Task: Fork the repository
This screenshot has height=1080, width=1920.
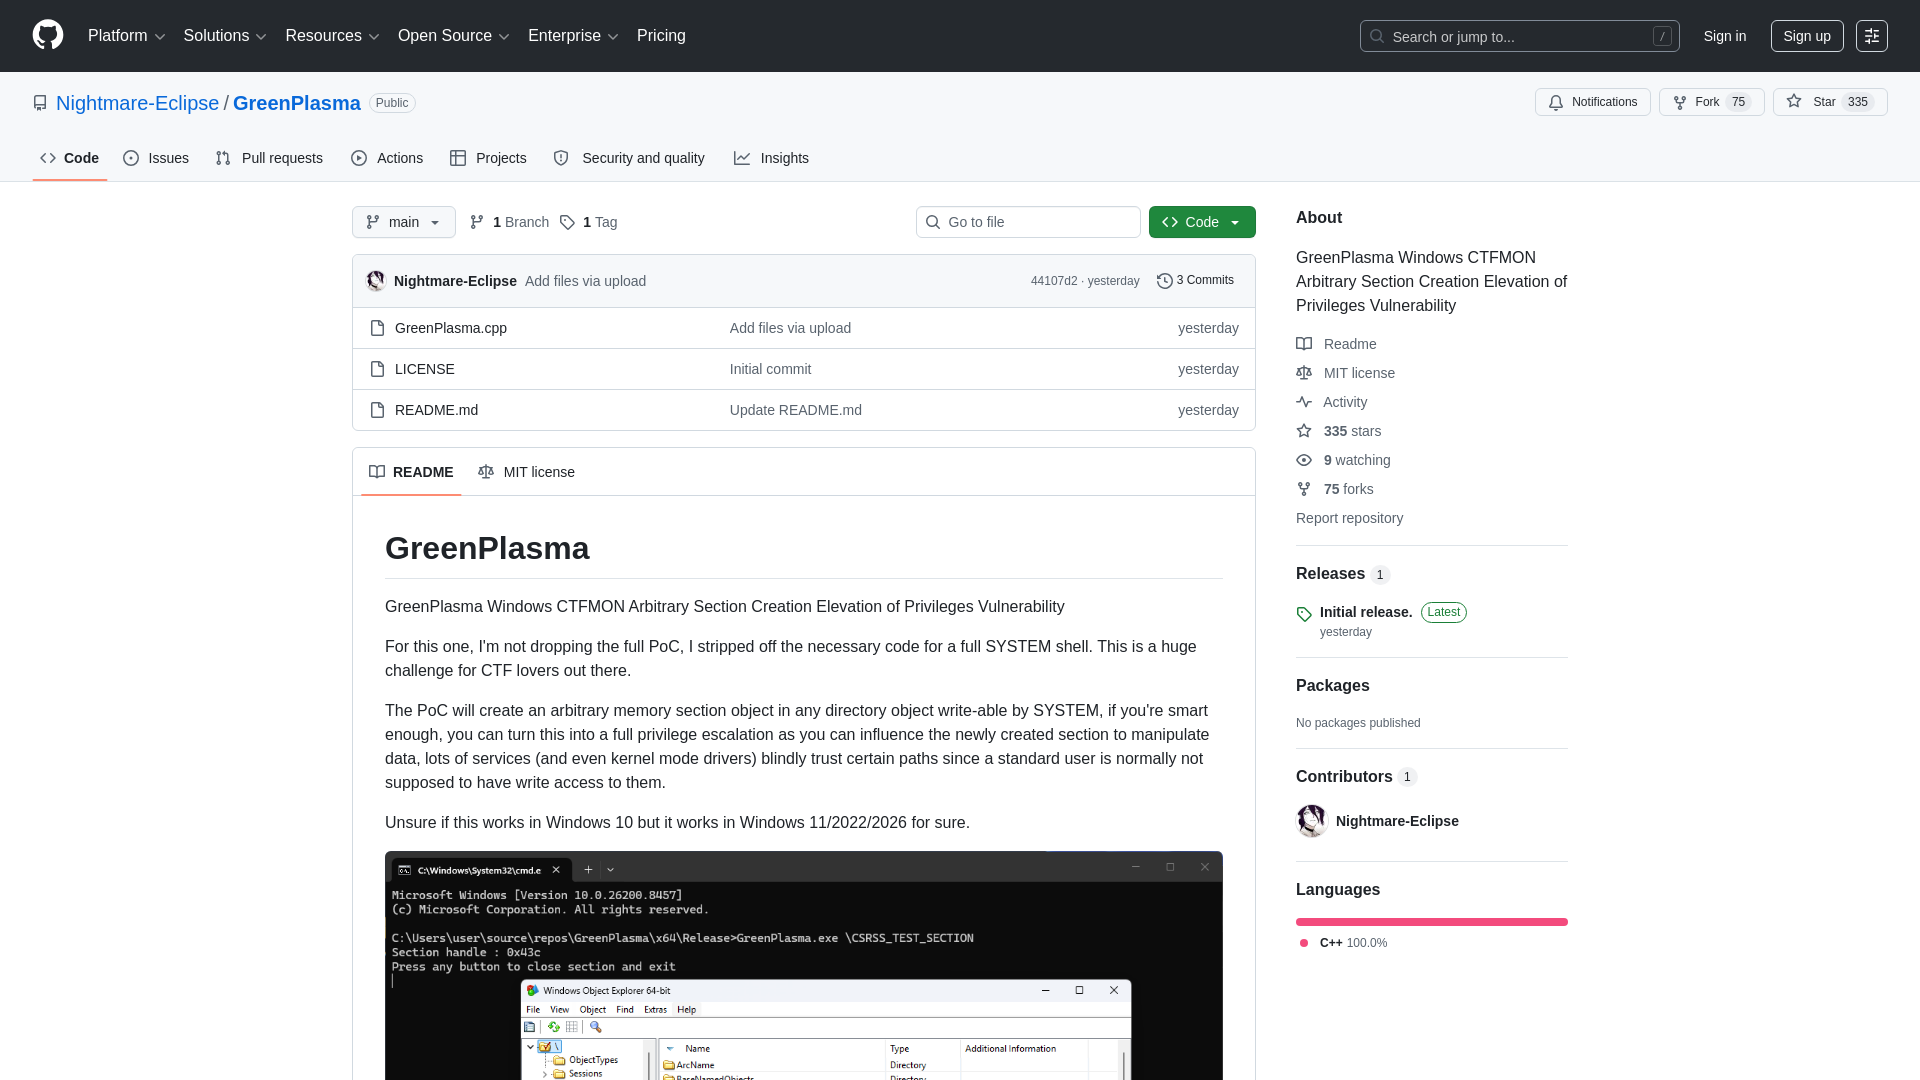Action: tap(1712, 102)
